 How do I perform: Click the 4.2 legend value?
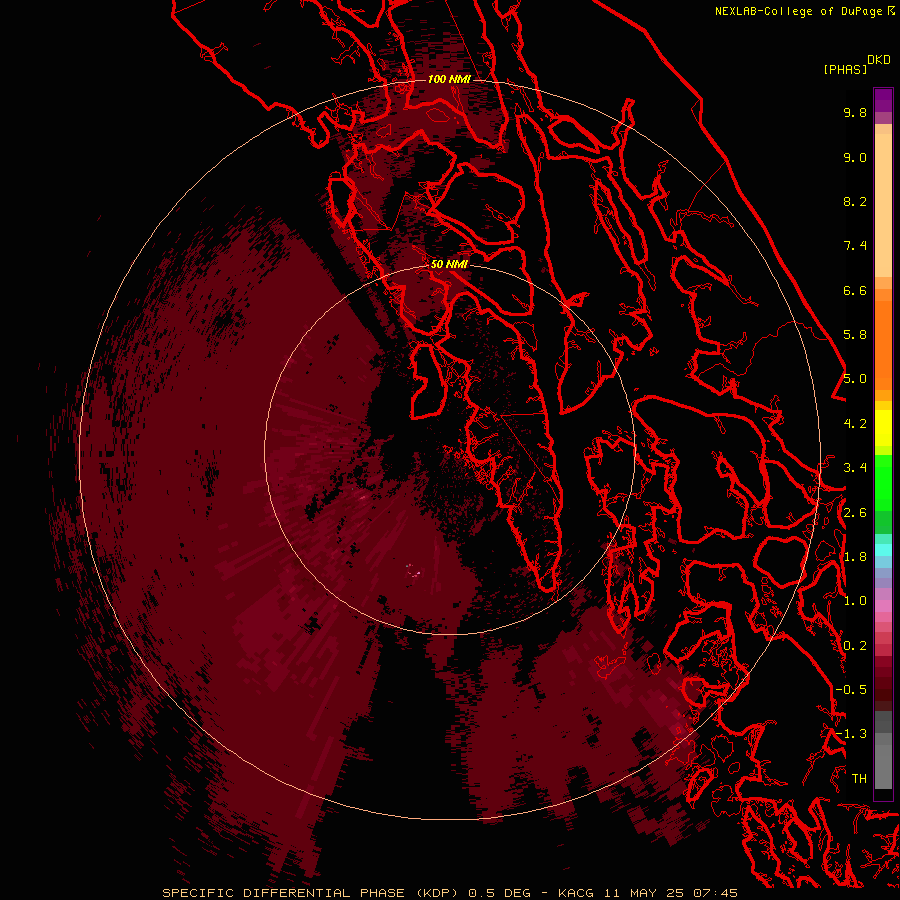855,424
